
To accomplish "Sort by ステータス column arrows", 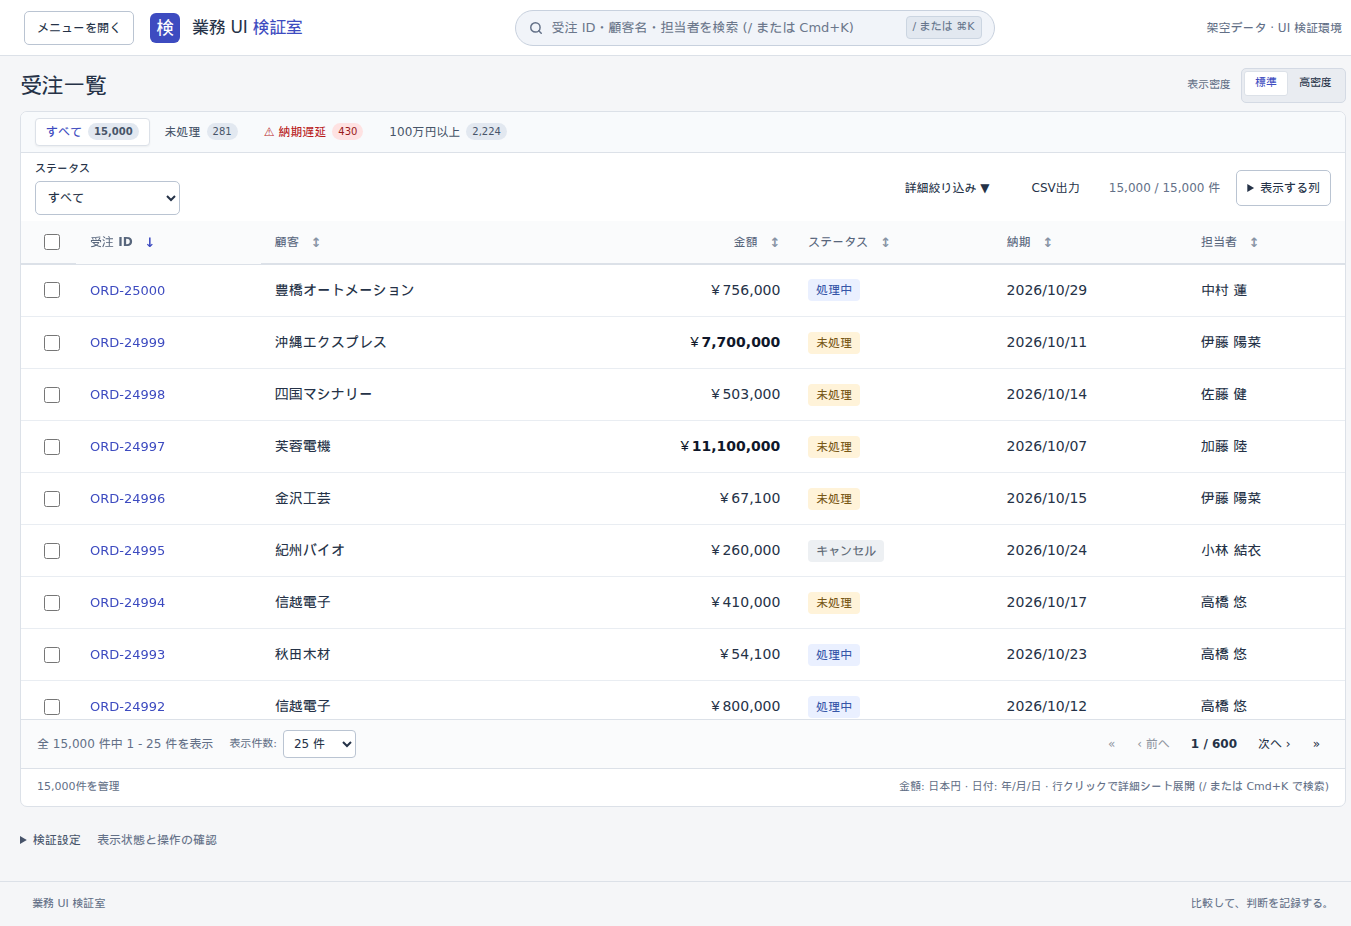I will [885, 242].
